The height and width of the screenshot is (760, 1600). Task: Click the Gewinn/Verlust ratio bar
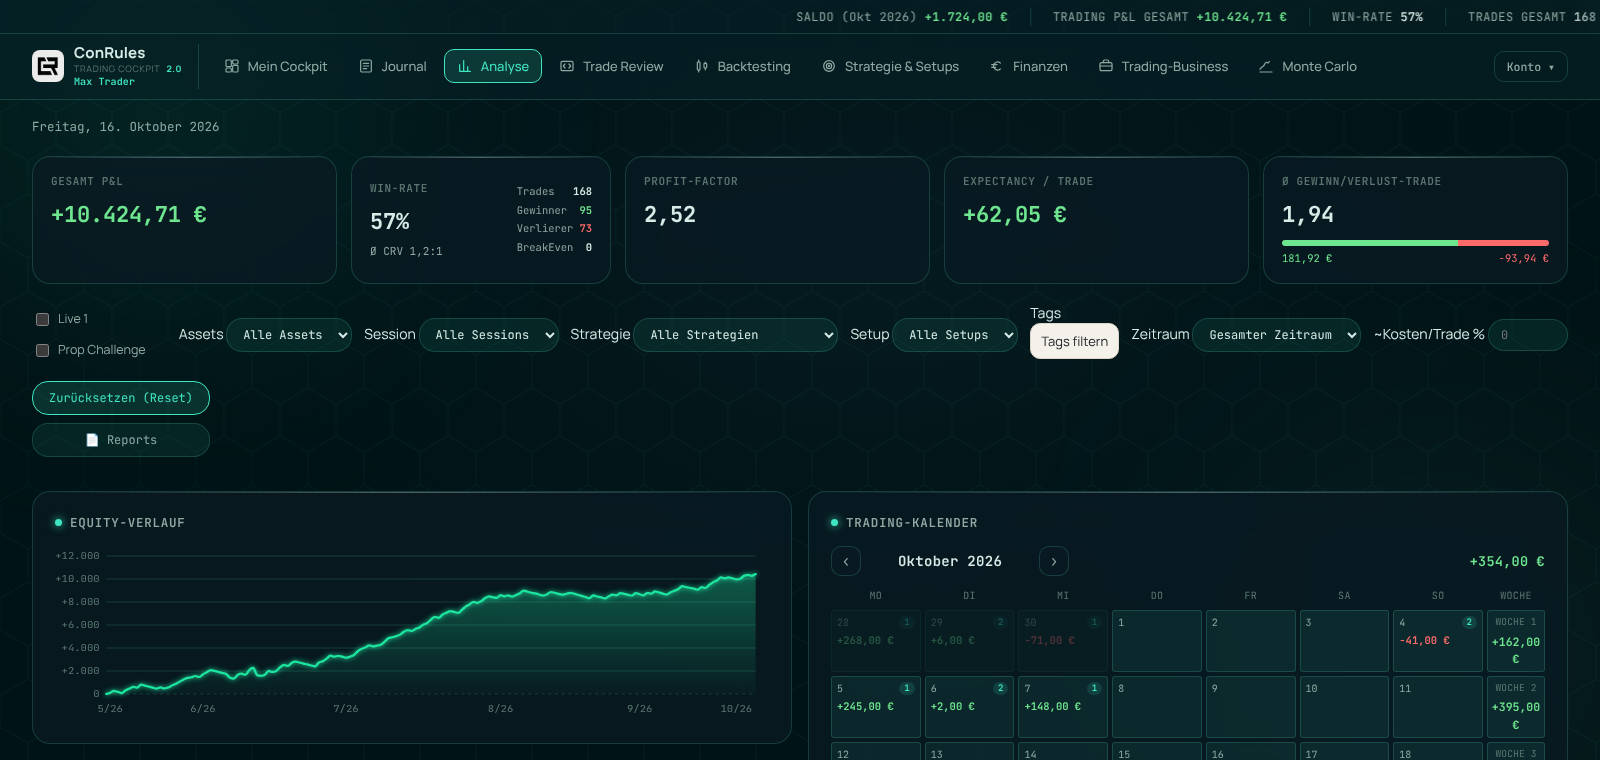pyautogui.click(x=1415, y=243)
